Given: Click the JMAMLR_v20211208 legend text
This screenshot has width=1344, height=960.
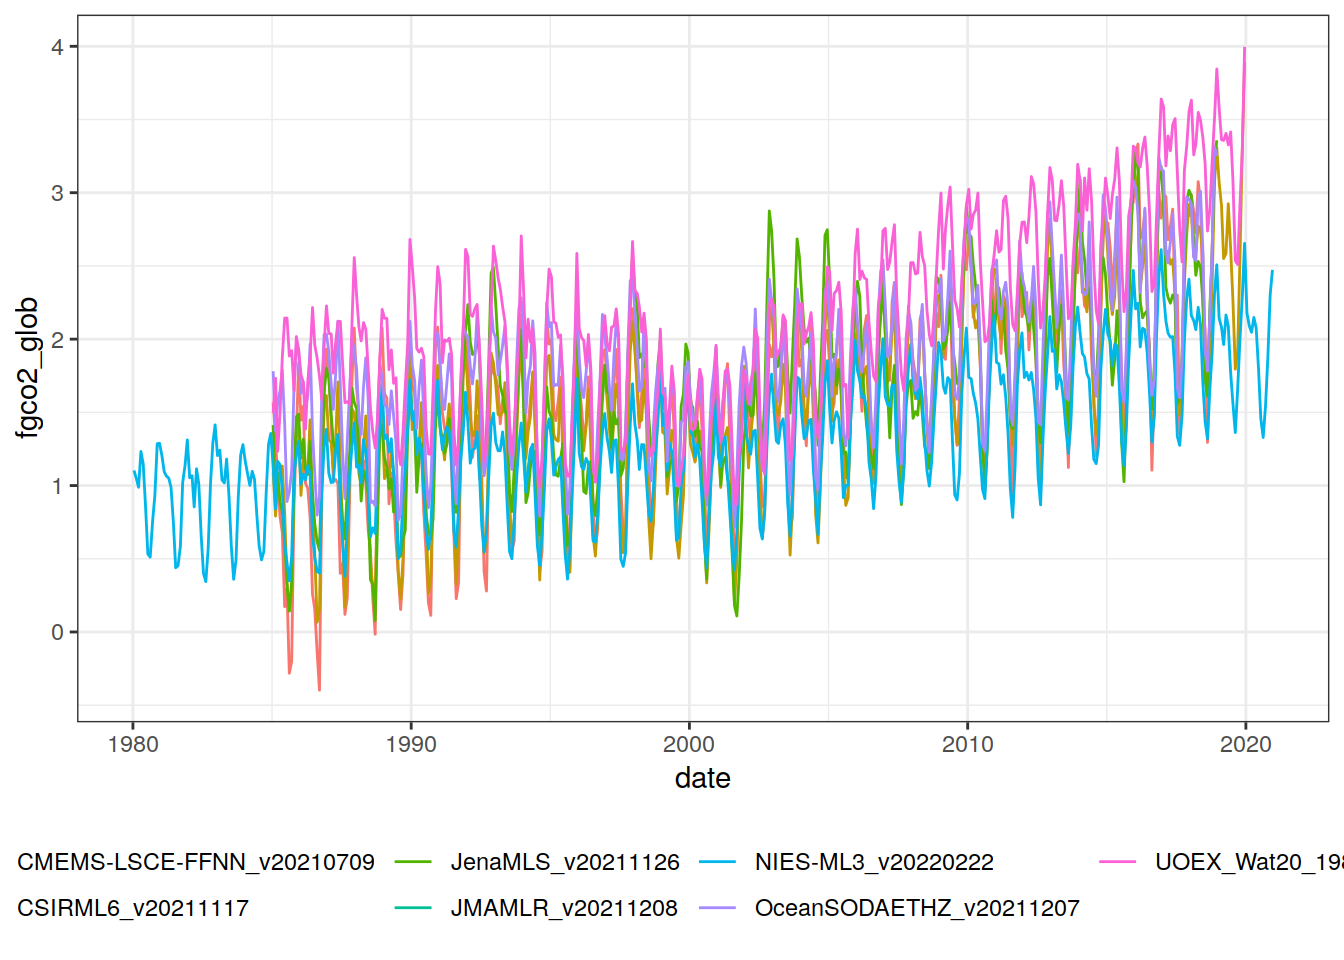Looking at the screenshot, I should [x=564, y=908].
